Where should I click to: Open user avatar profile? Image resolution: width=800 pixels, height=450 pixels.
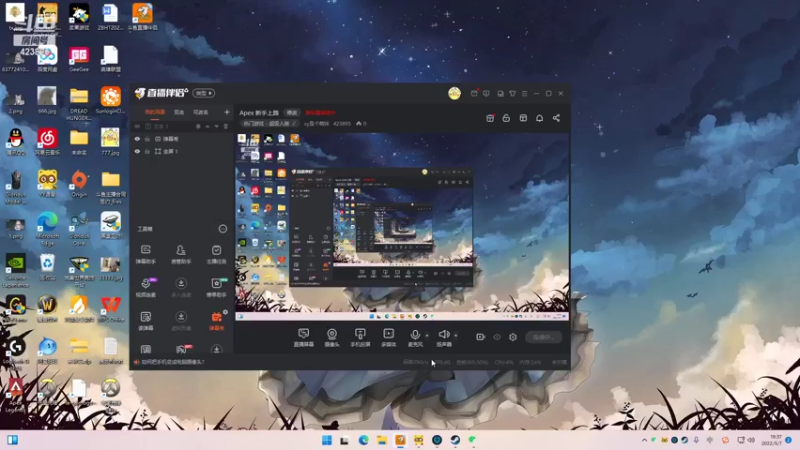455,93
